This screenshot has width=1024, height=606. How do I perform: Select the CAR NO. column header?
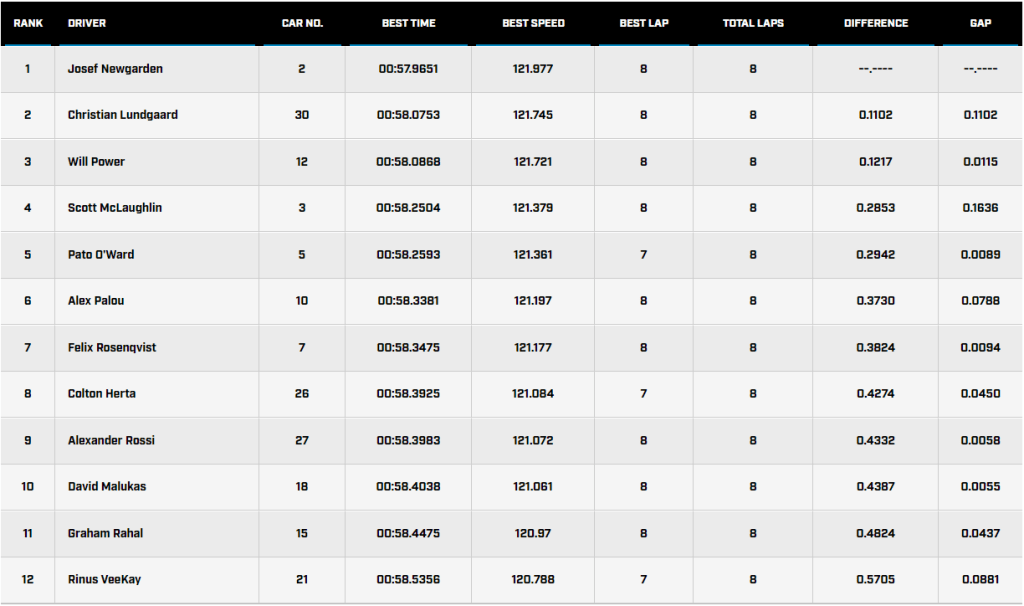pyautogui.click(x=302, y=23)
